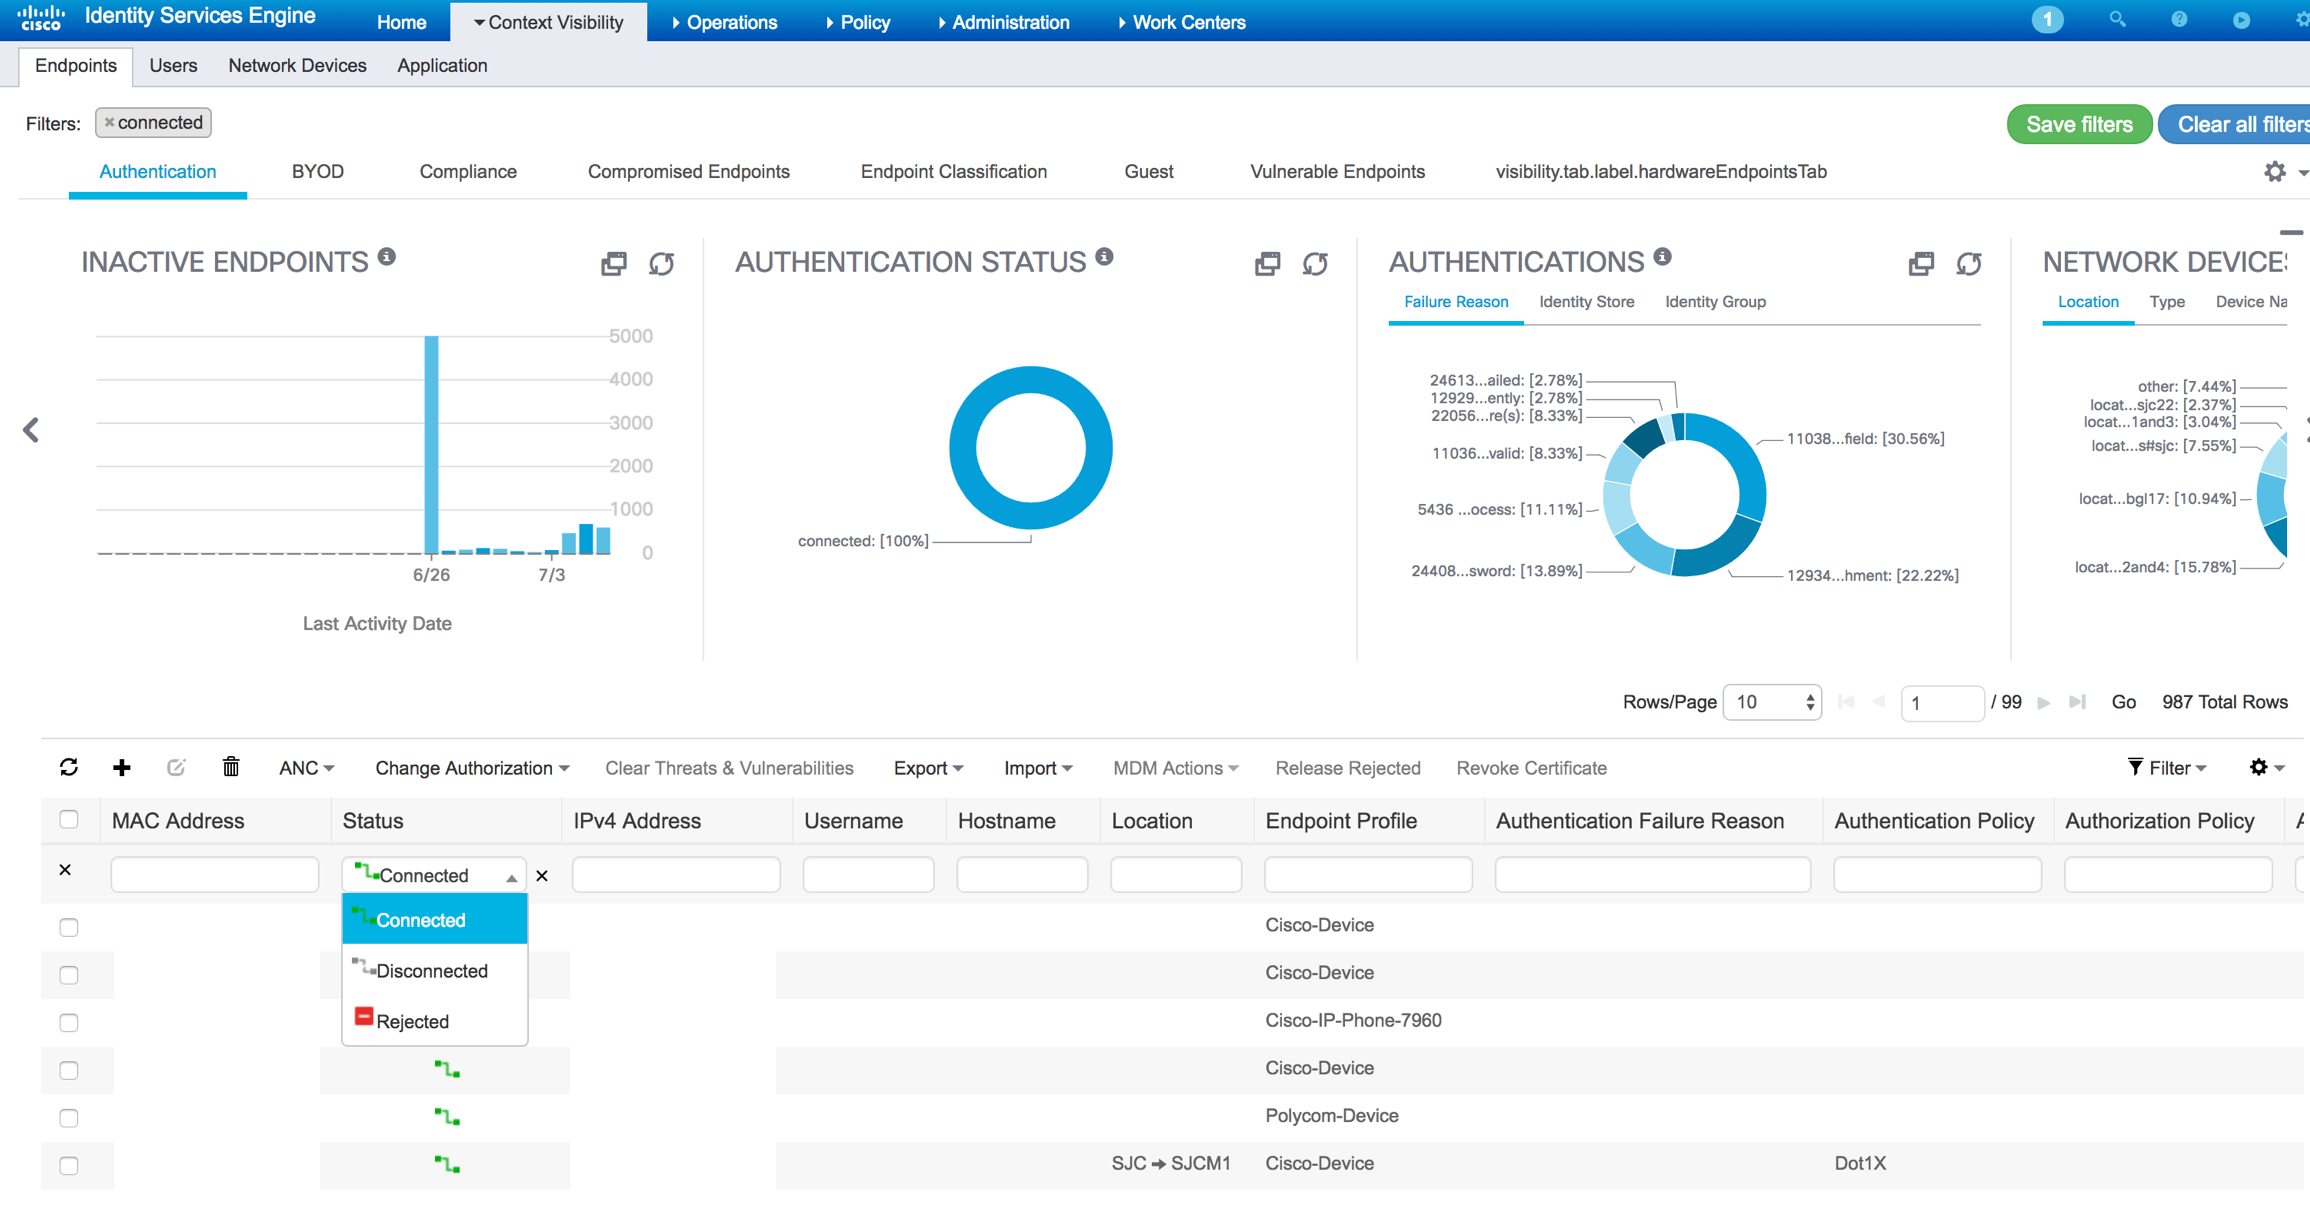Screen dimensions: 2310x1214
Task: Choose Disconnected in status list
Action: click(434, 970)
